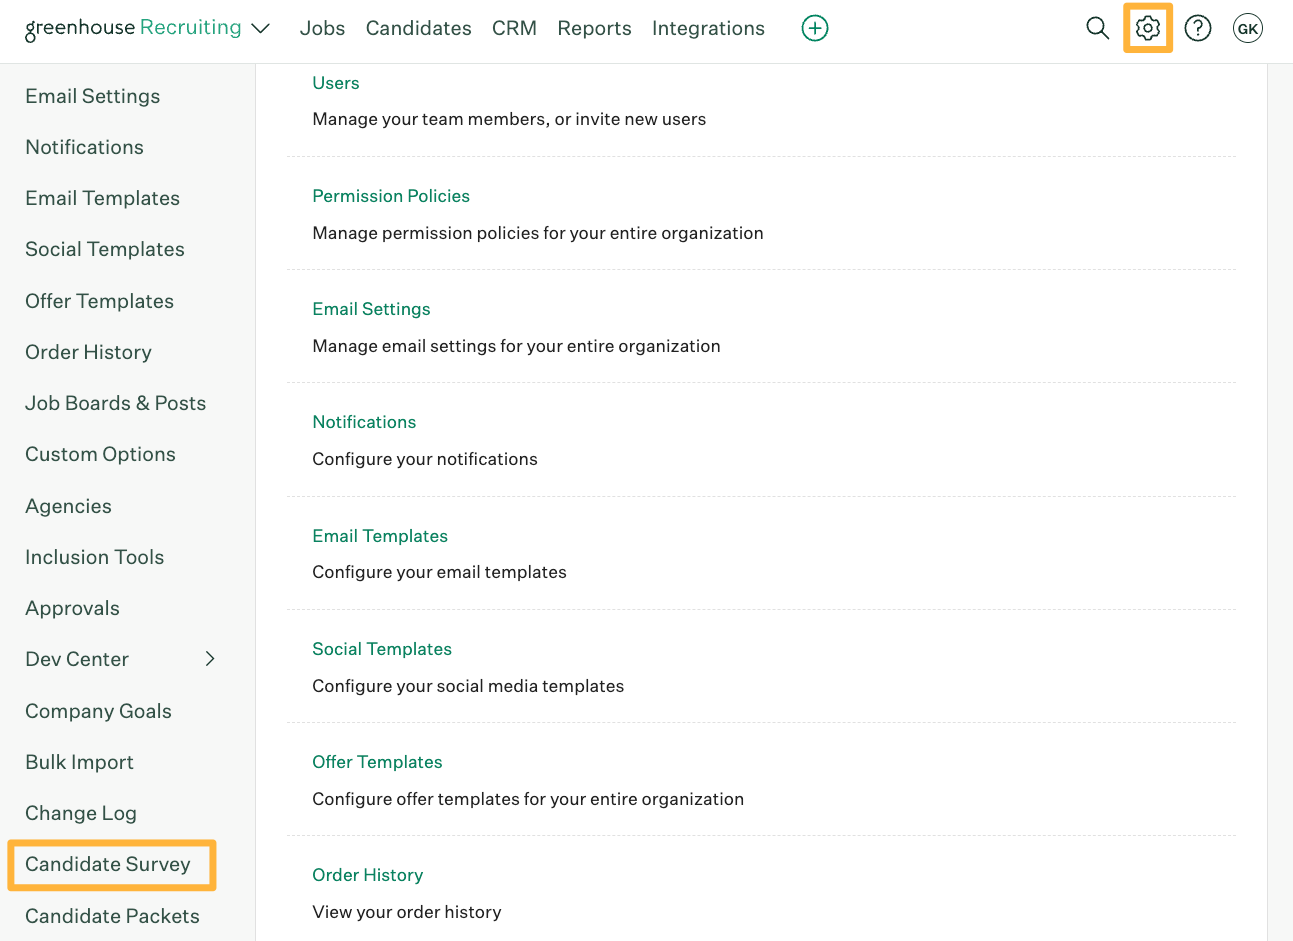Image resolution: width=1293 pixels, height=941 pixels.
Task: Select Integrations in the top navigation
Action: coord(708,28)
